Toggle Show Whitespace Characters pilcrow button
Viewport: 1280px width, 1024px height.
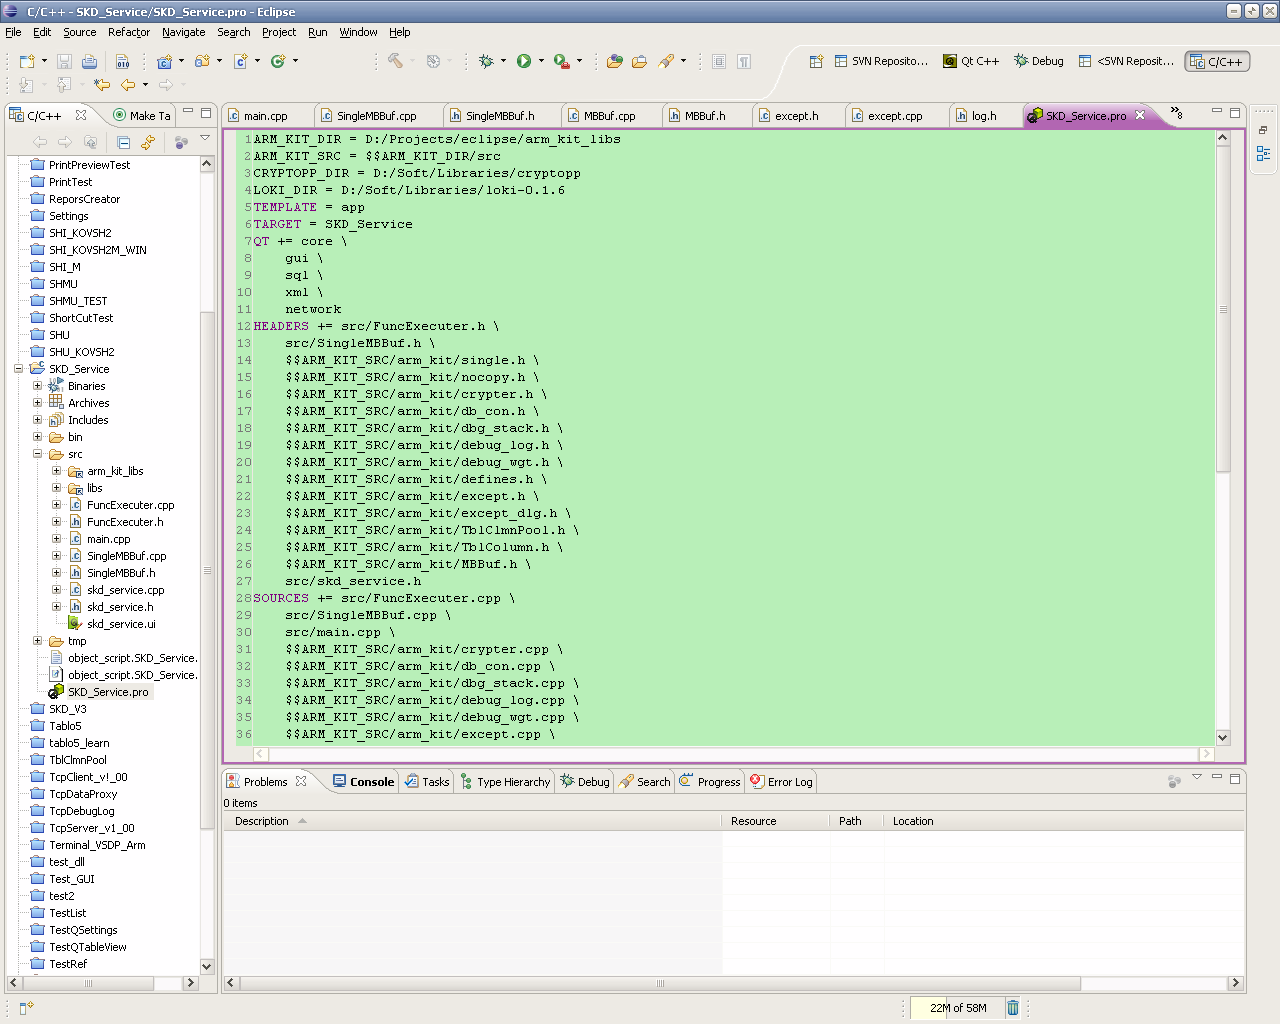pos(744,61)
